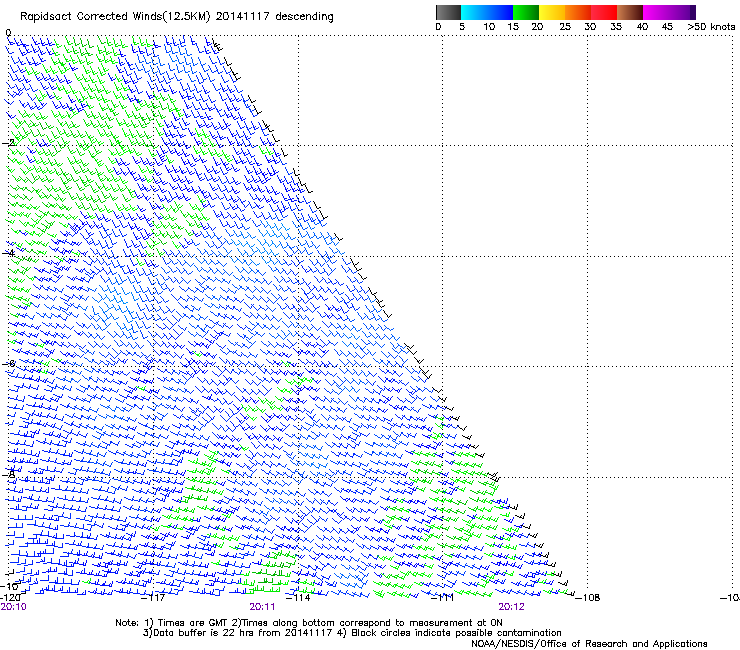740x650 pixels.
Task: Click the '25' legend scale label
Action: pyautogui.click(x=565, y=27)
